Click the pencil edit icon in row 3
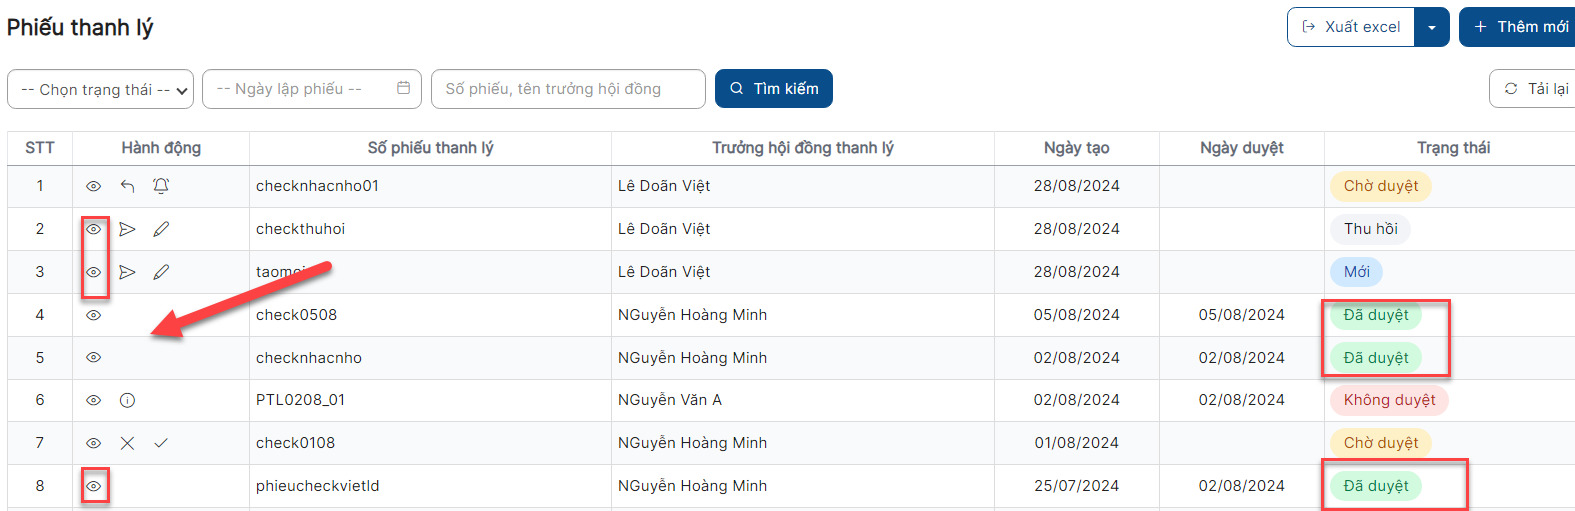 click(x=161, y=272)
